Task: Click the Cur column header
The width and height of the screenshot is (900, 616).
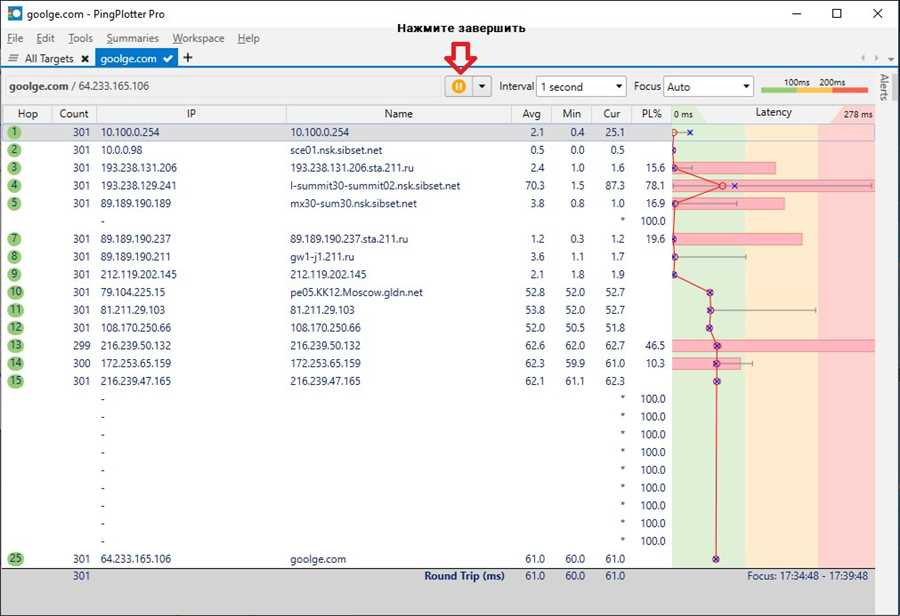Action: pos(612,114)
